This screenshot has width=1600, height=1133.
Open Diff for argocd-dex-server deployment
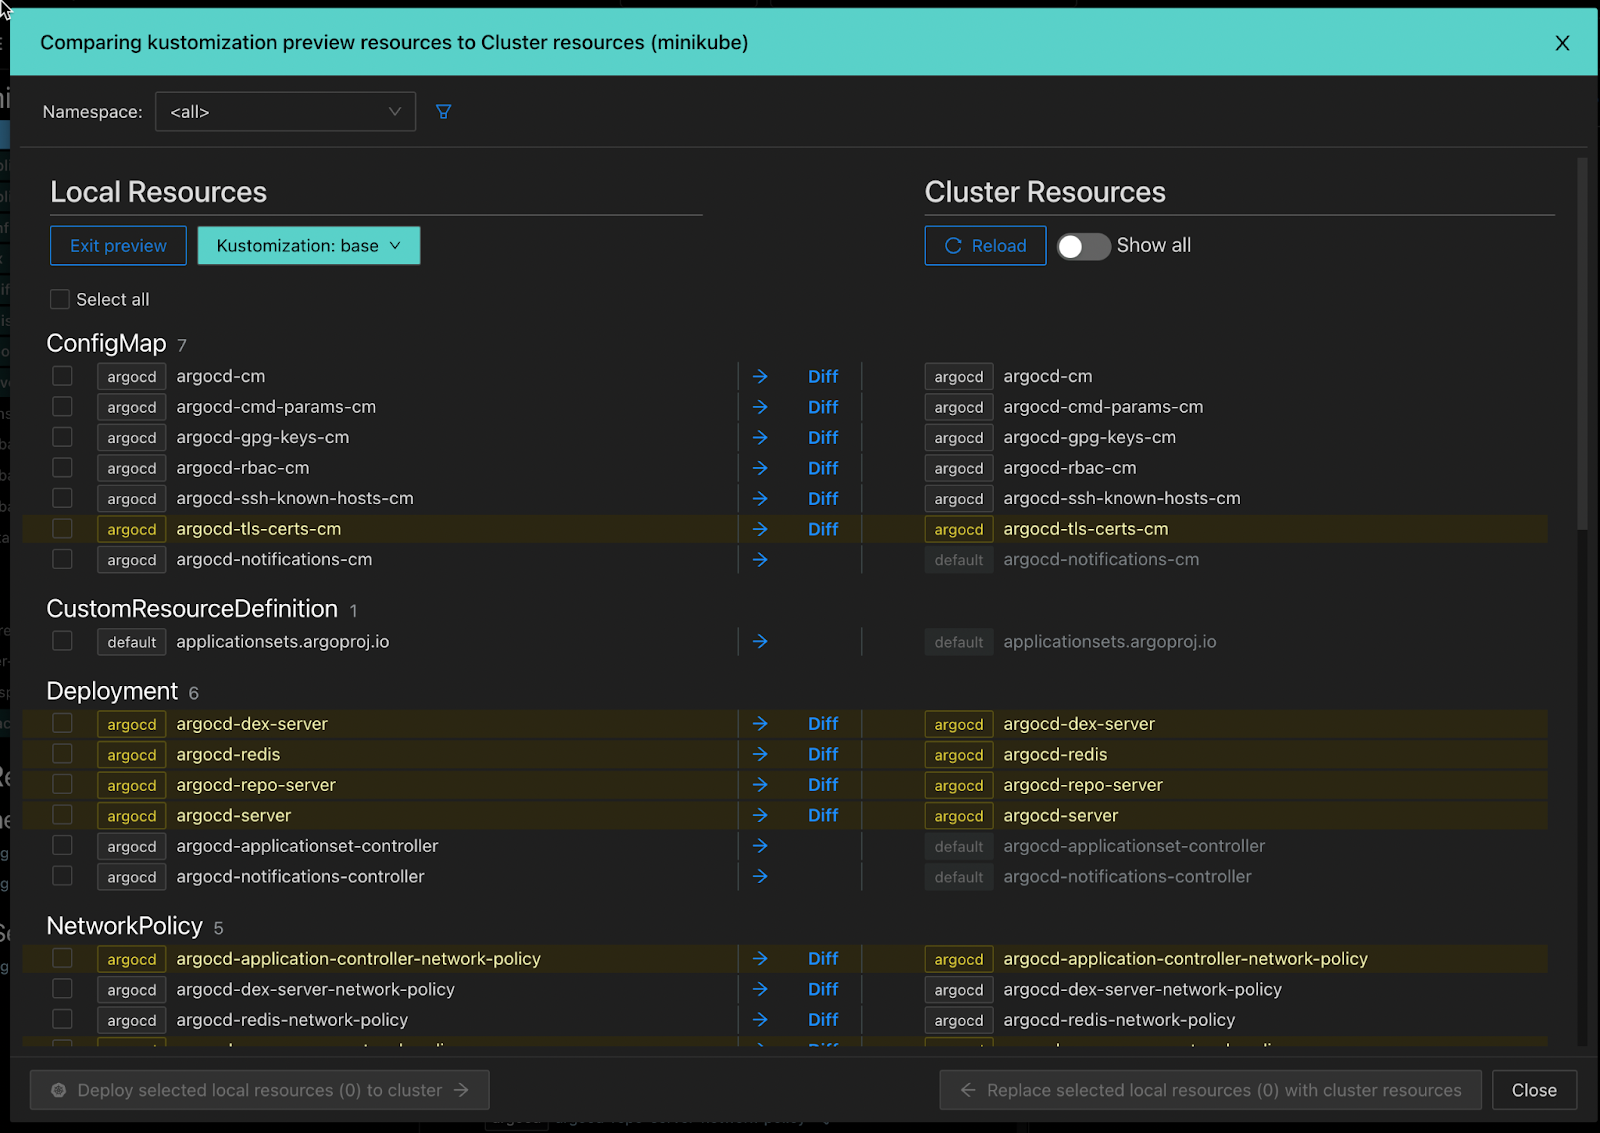tap(823, 724)
